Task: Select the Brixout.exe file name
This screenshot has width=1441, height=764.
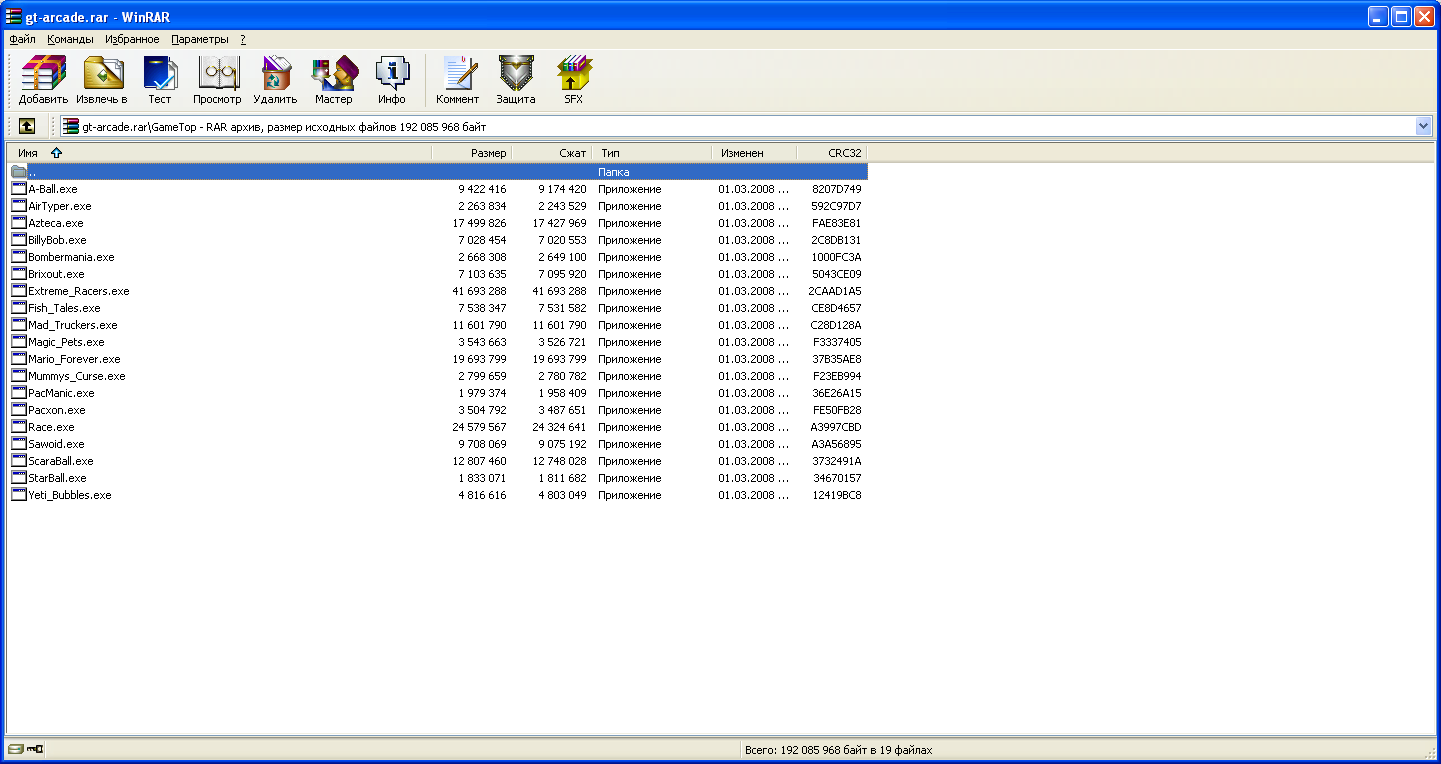Action: pyautogui.click(x=56, y=274)
